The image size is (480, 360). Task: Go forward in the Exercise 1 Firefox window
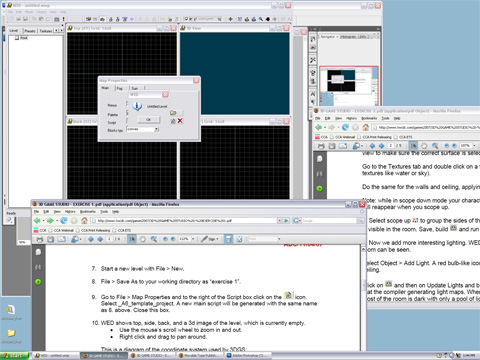[x=50, y=220]
